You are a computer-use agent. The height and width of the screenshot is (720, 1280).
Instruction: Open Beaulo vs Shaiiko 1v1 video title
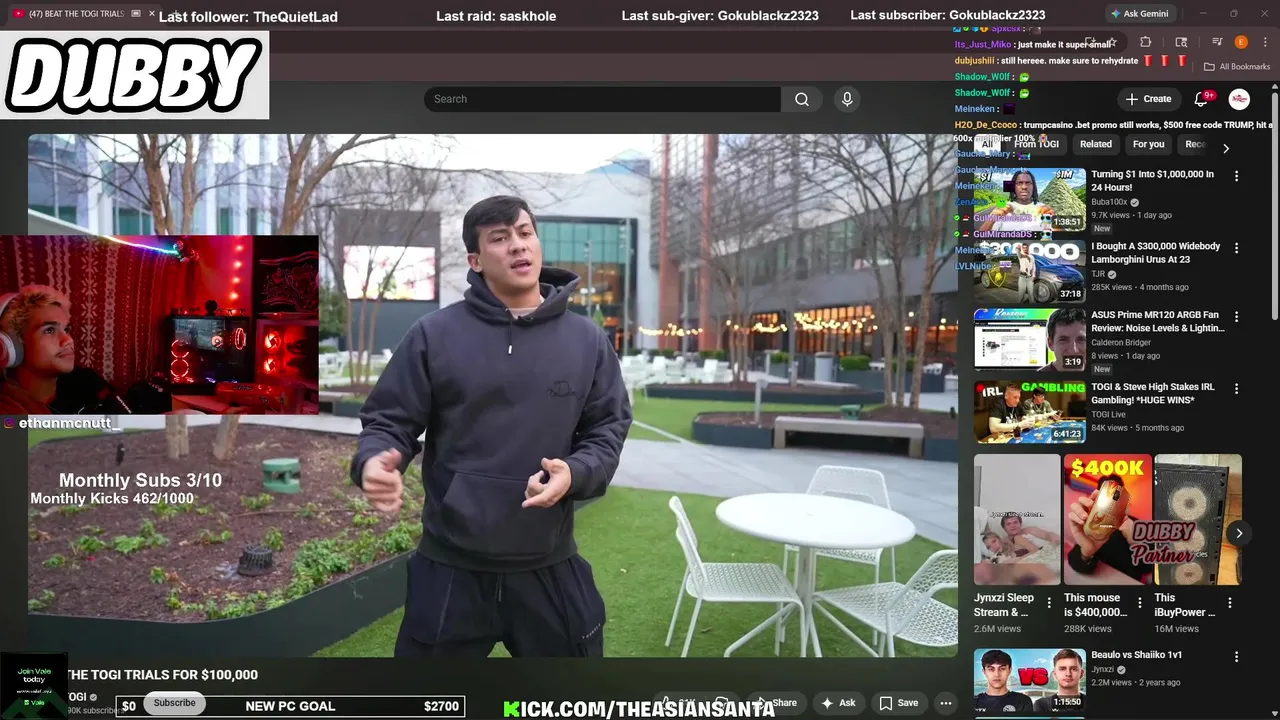coord(1136,655)
